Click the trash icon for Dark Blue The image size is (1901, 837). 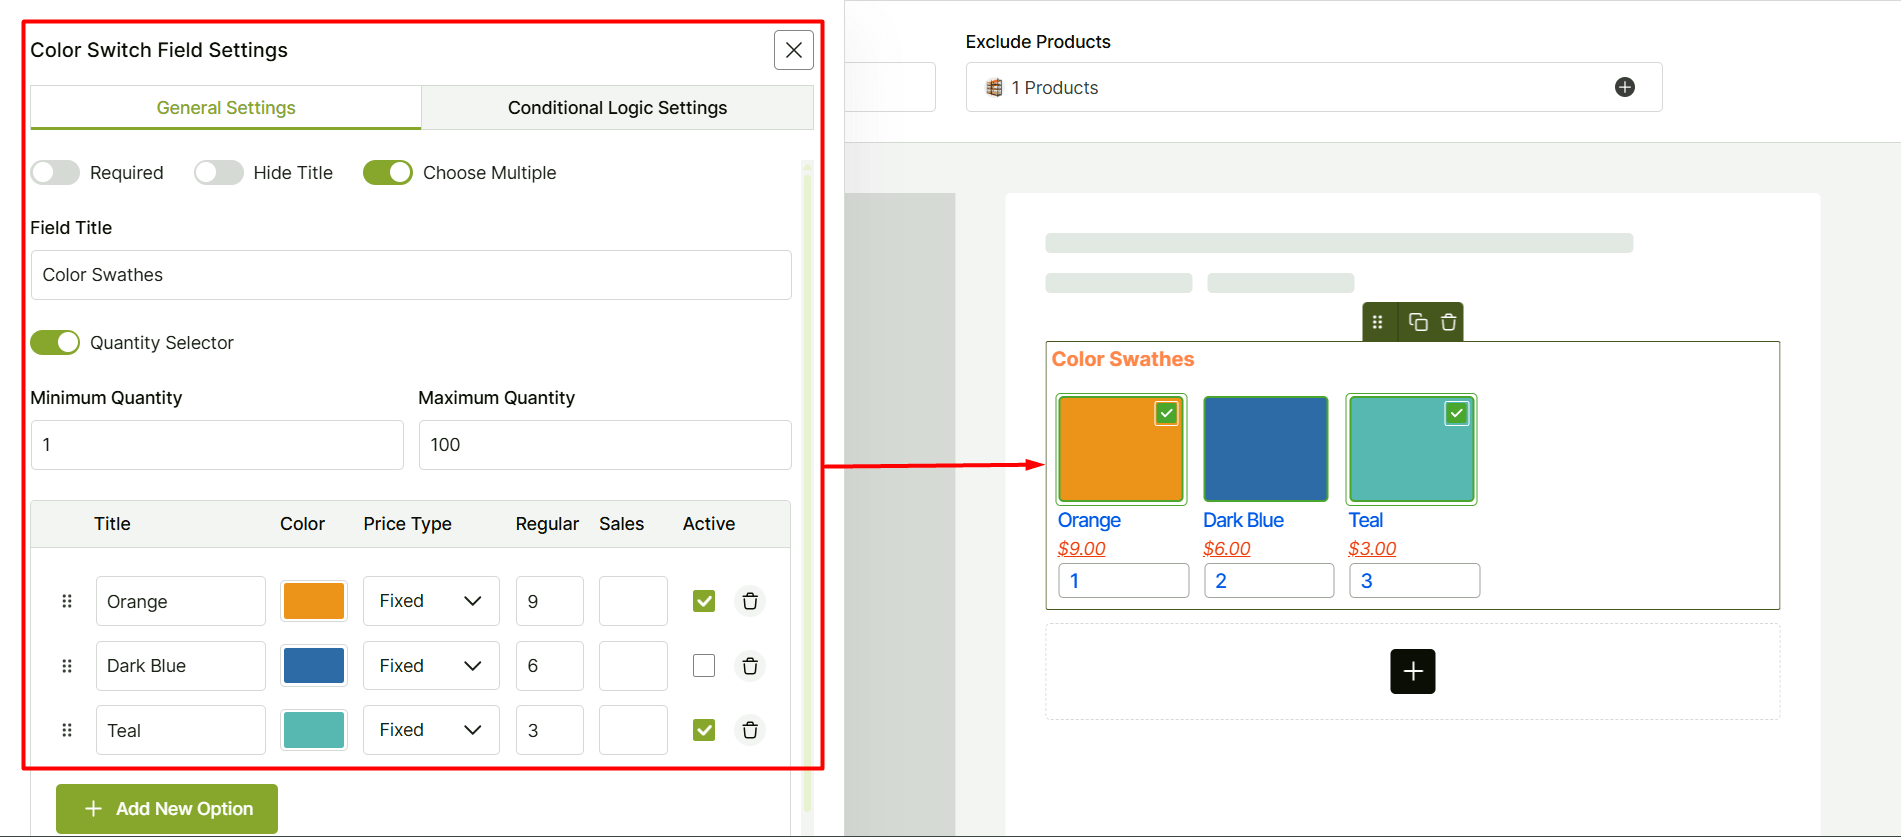pyautogui.click(x=750, y=666)
